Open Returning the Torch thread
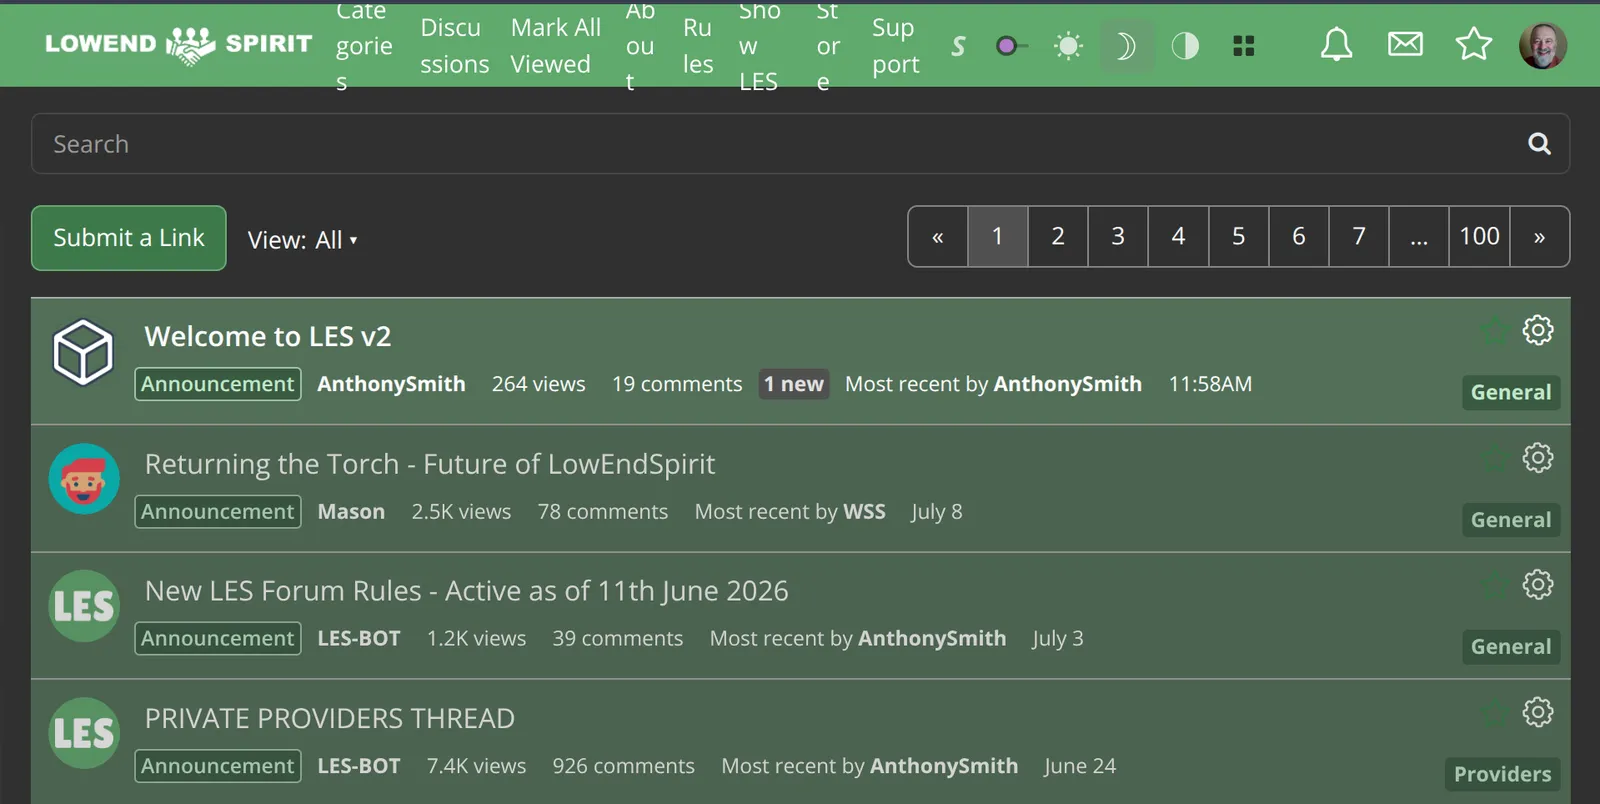1600x804 pixels. (x=430, y=464)
